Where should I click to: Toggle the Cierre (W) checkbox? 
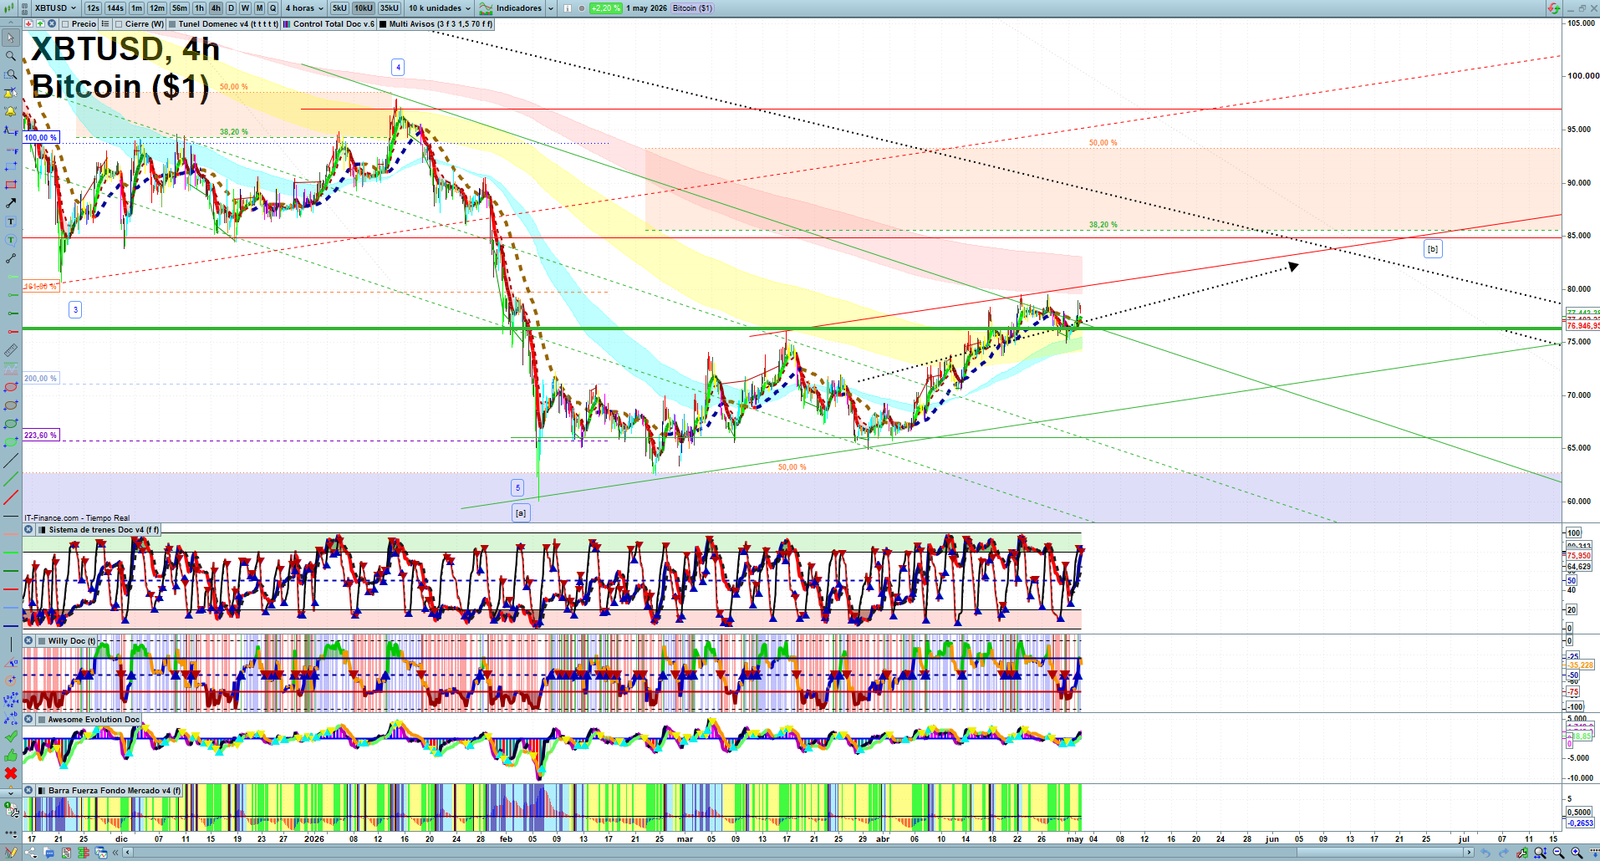coord(118,24)
